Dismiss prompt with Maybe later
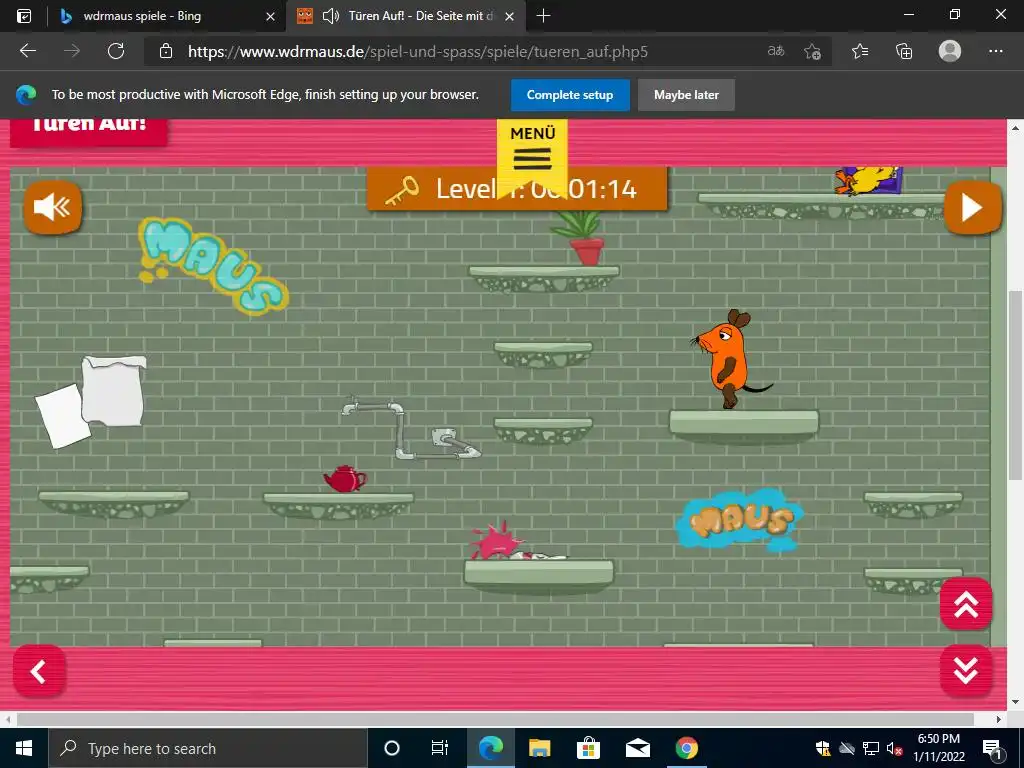This screenshot has width=1024, height=768. click(686, 95)
